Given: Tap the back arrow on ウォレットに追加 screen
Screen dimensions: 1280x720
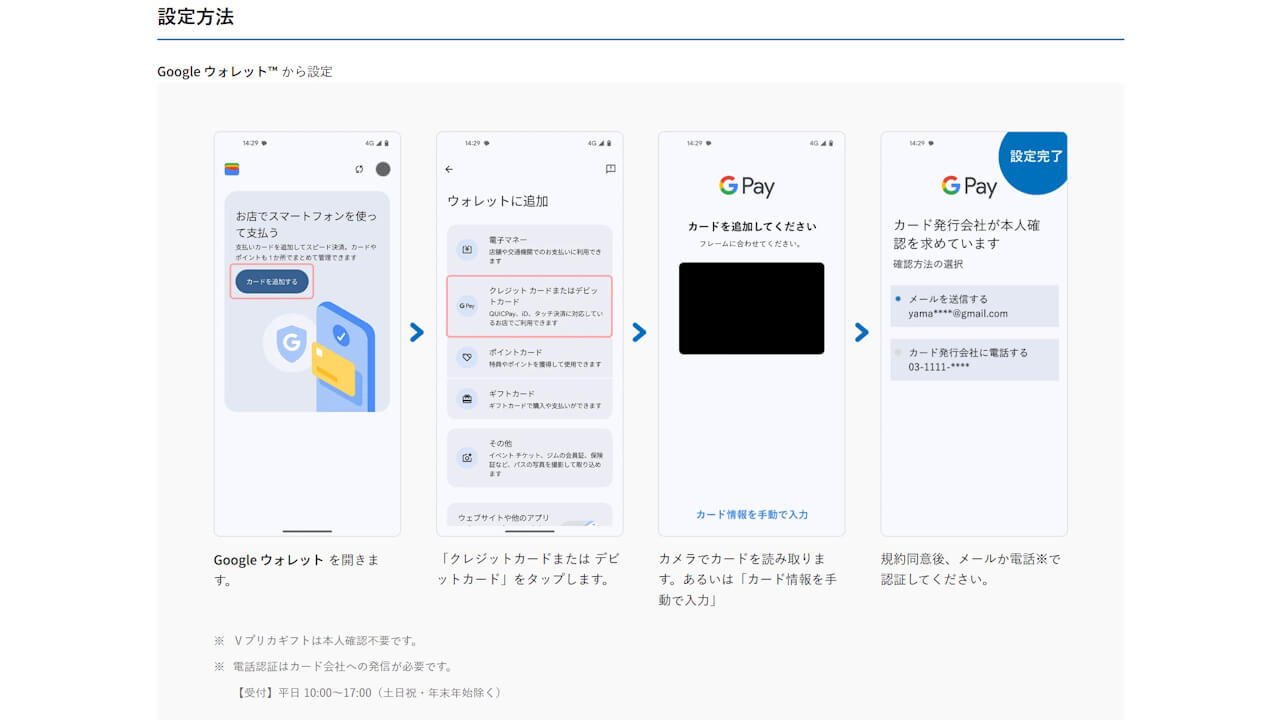Looking at the screenshot, I should tap(448, 169).
